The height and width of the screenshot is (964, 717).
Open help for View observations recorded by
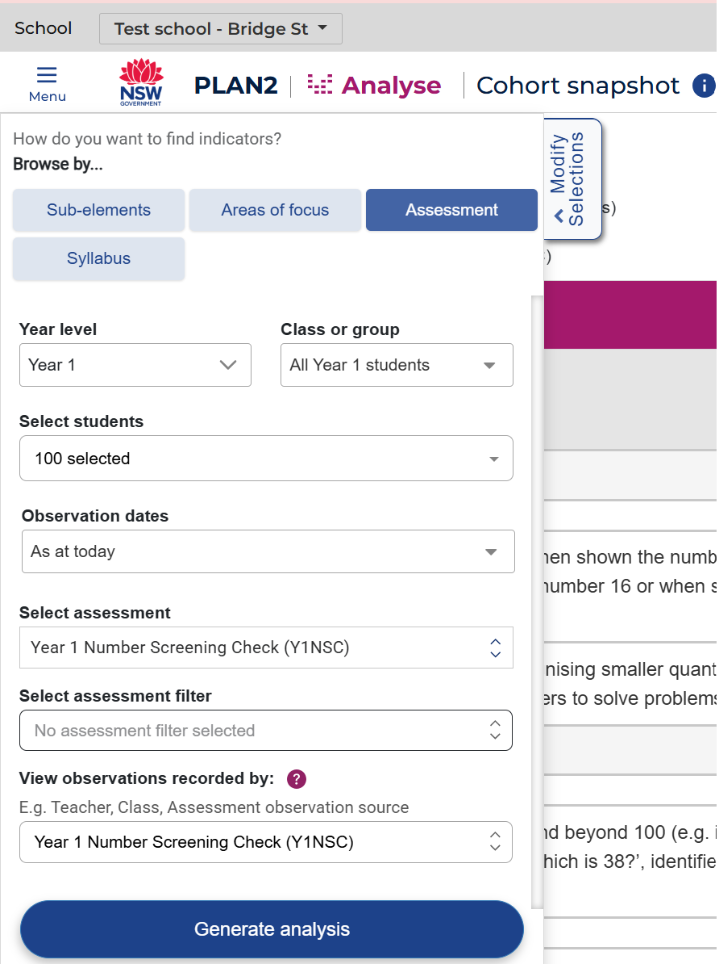(296, 779)
